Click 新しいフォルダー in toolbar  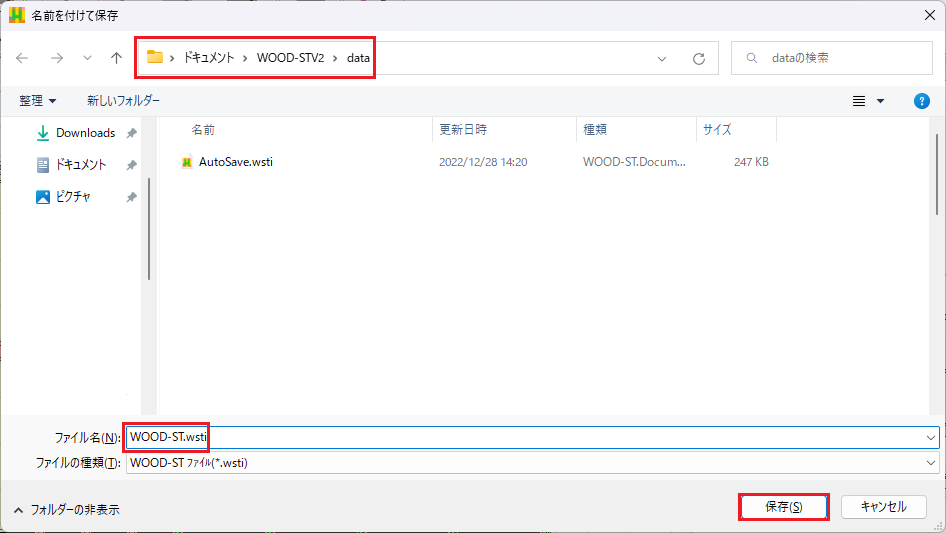(x=123, y=101)
